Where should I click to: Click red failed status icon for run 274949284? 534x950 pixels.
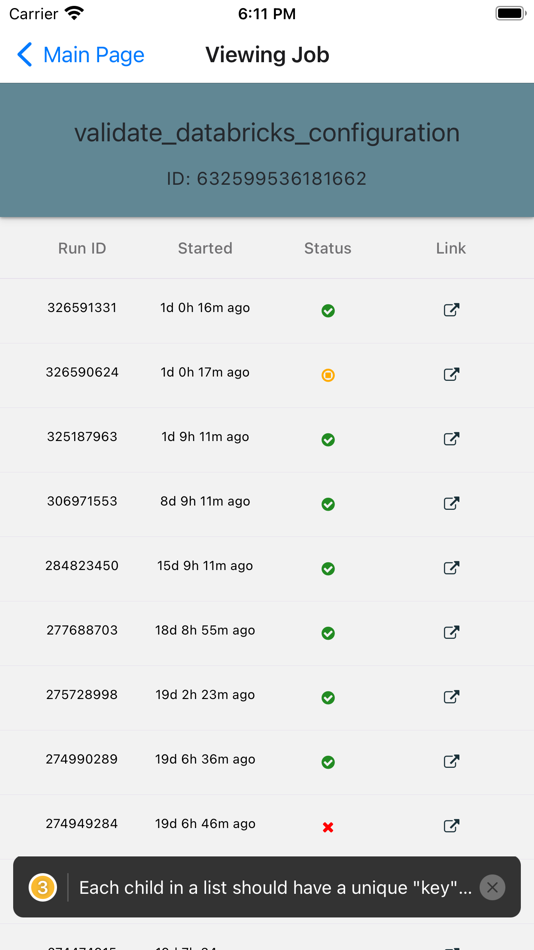coord(328,827)
